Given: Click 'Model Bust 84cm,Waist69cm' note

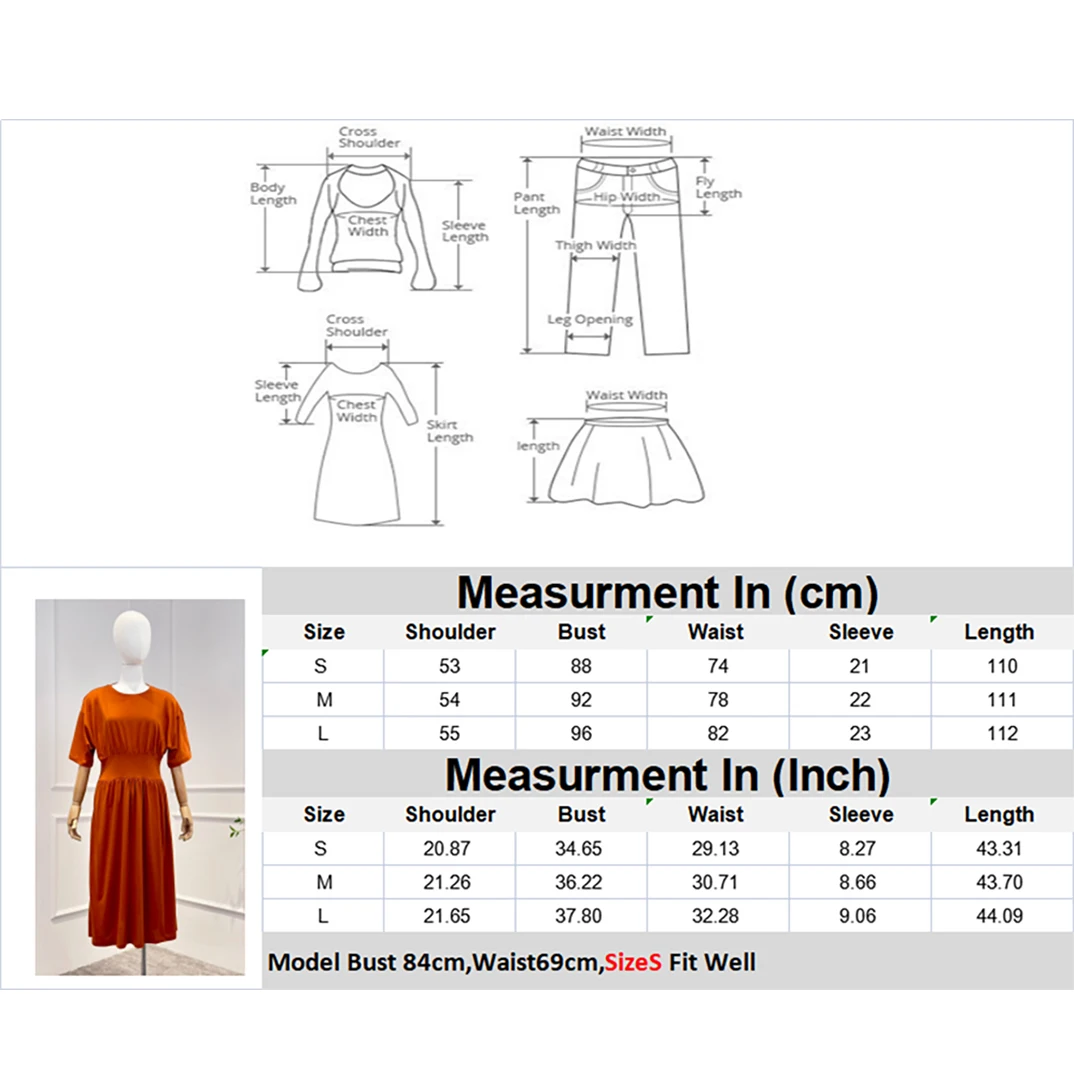Looking at the screenshot, I should pyautogui.click(x=435, y=962).
